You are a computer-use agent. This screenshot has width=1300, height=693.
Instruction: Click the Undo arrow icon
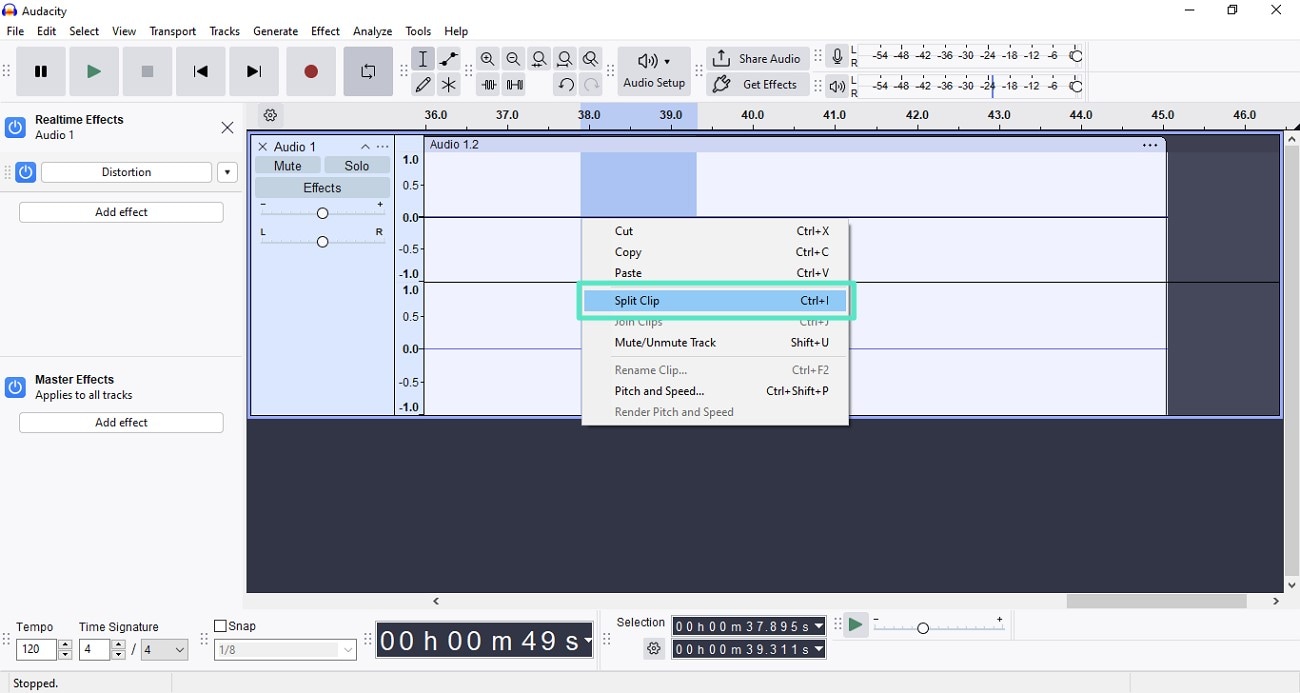coord(565,85)
